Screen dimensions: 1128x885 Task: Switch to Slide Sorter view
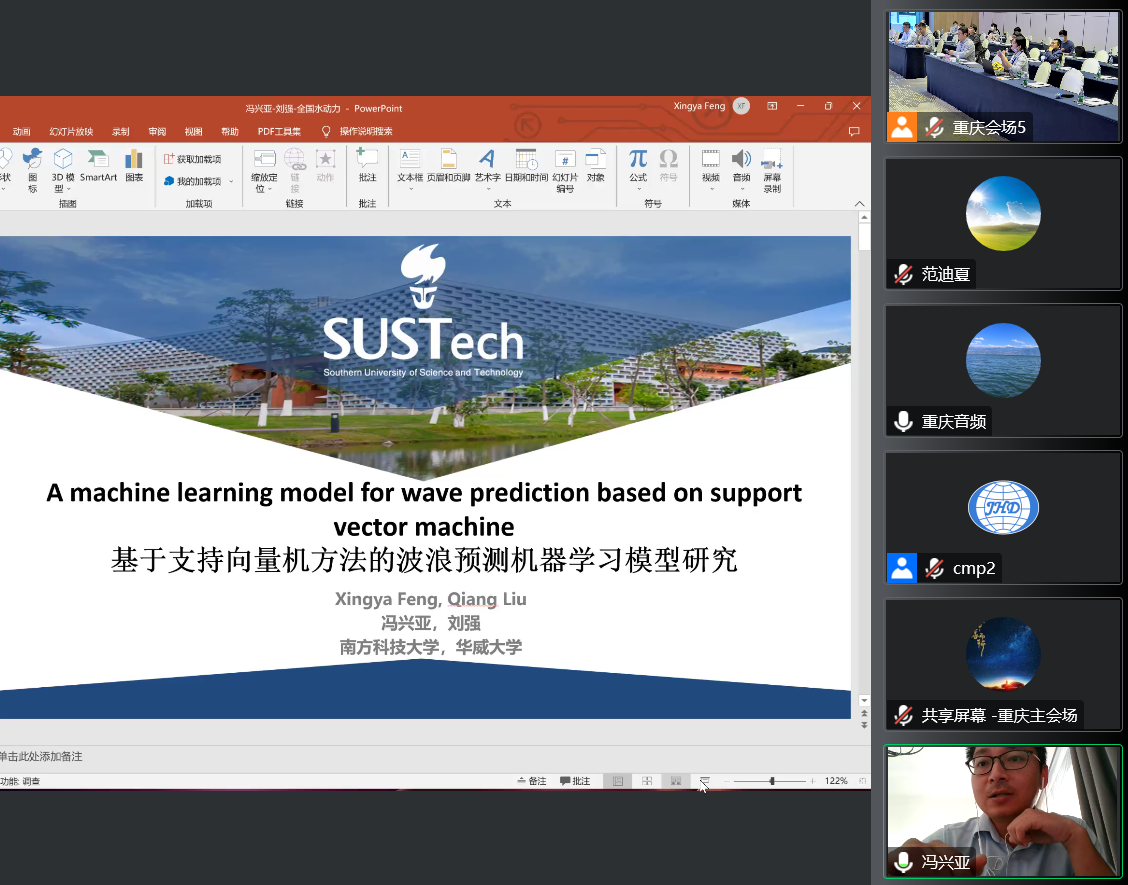(647, 781)
